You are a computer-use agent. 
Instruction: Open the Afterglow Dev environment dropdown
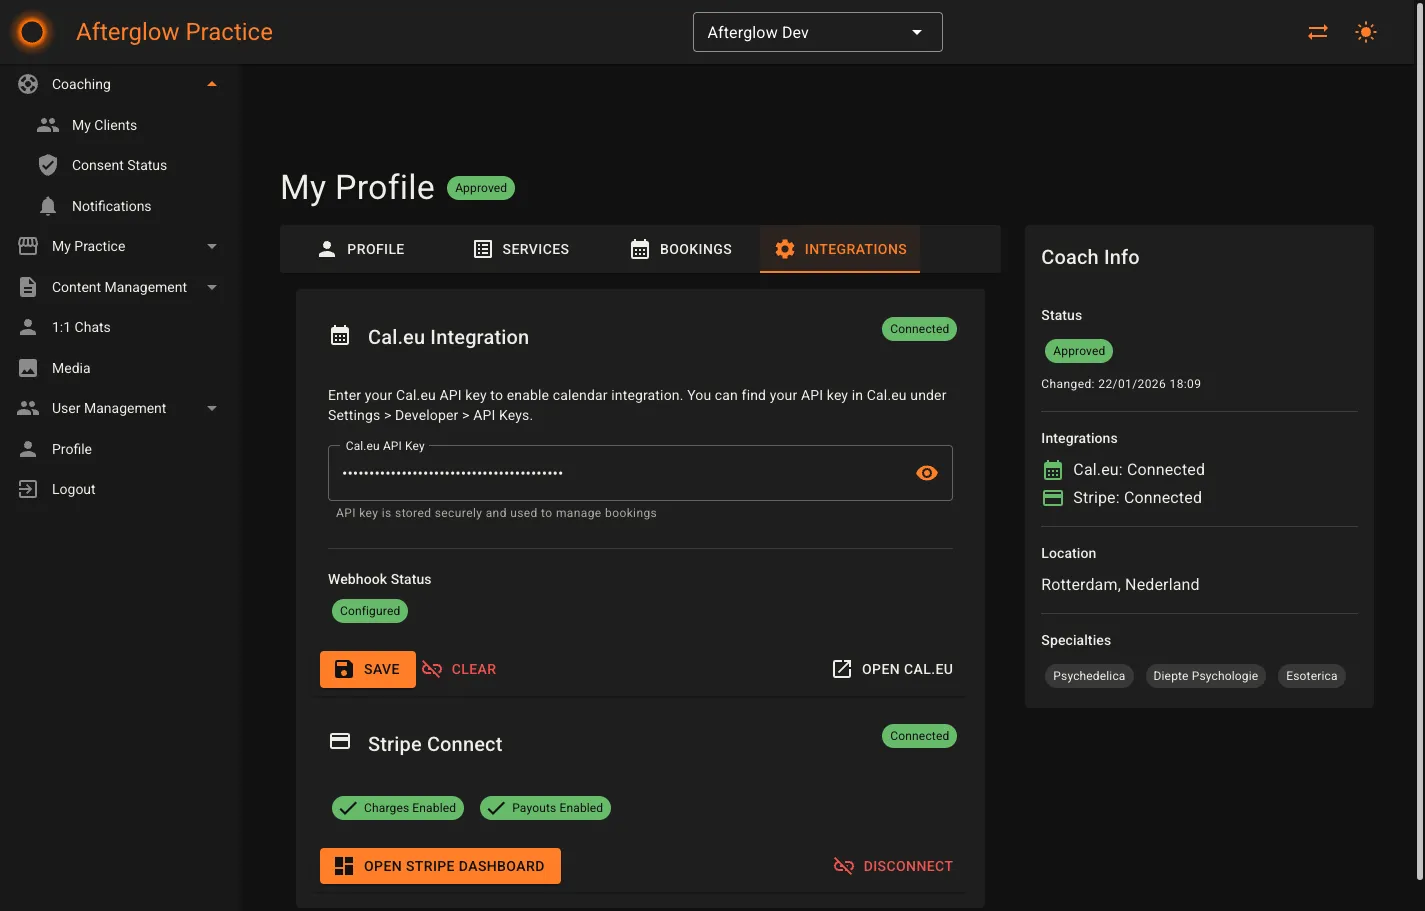[816, 31]
